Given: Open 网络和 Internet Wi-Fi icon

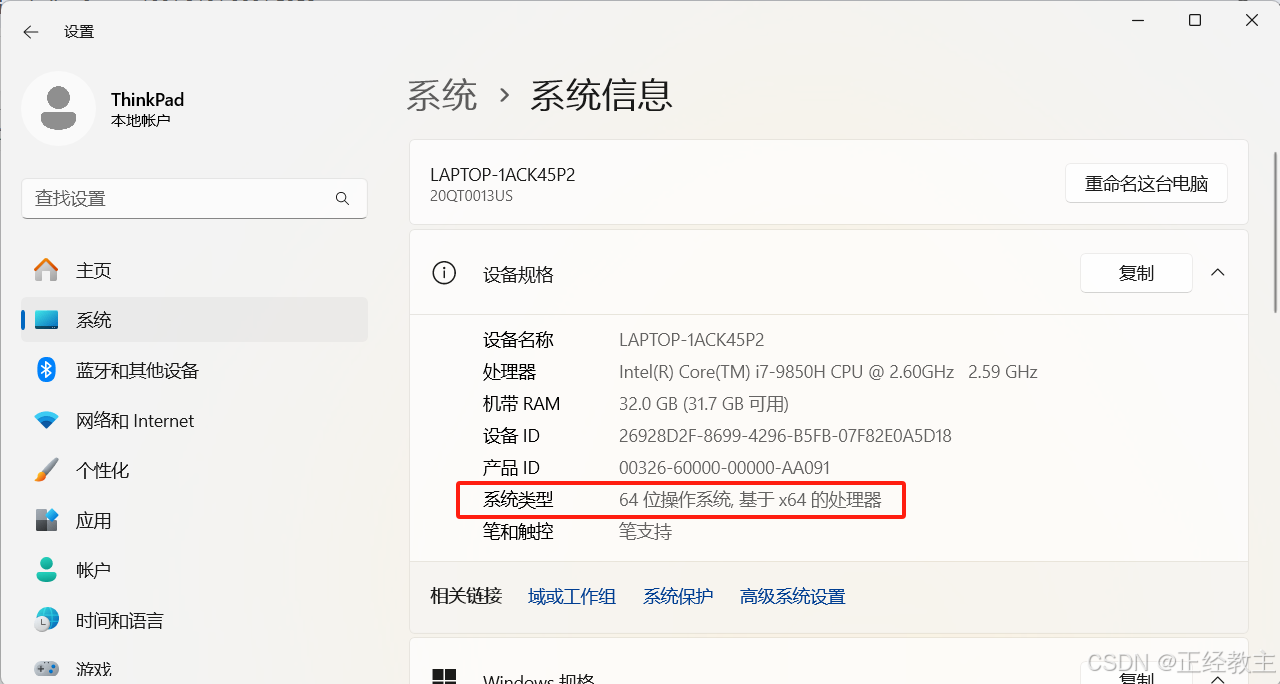Looking at the screenshot, I should click(x=46, y=421).
